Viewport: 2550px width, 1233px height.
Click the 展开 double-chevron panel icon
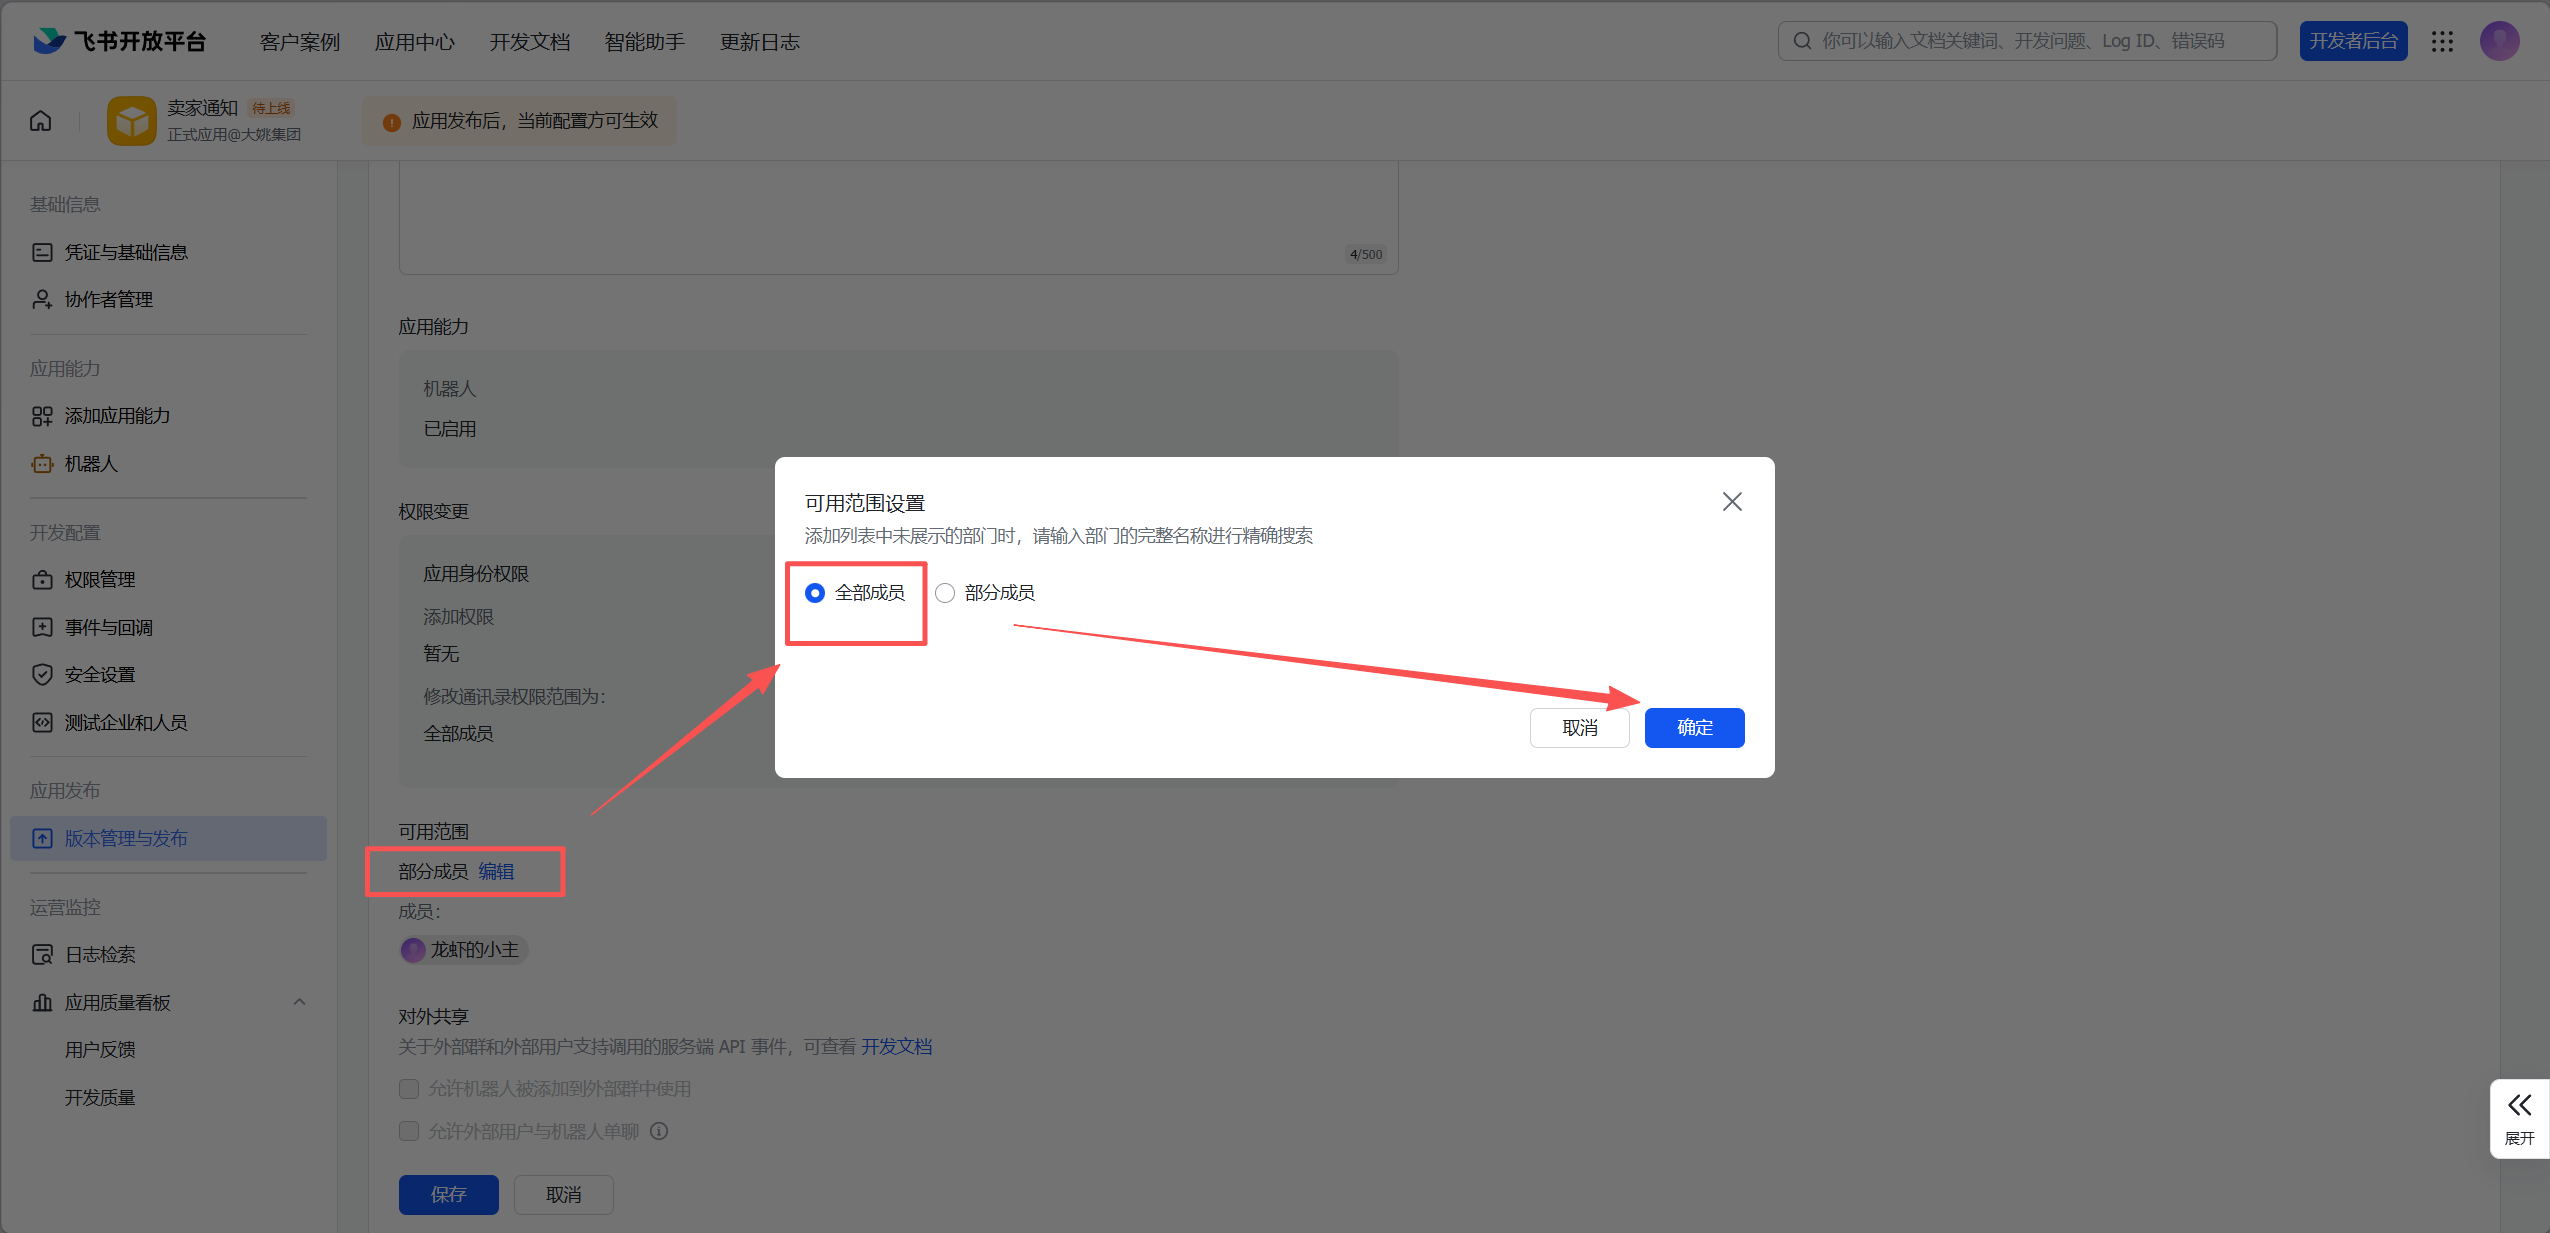click(x=2519, y=1105)
